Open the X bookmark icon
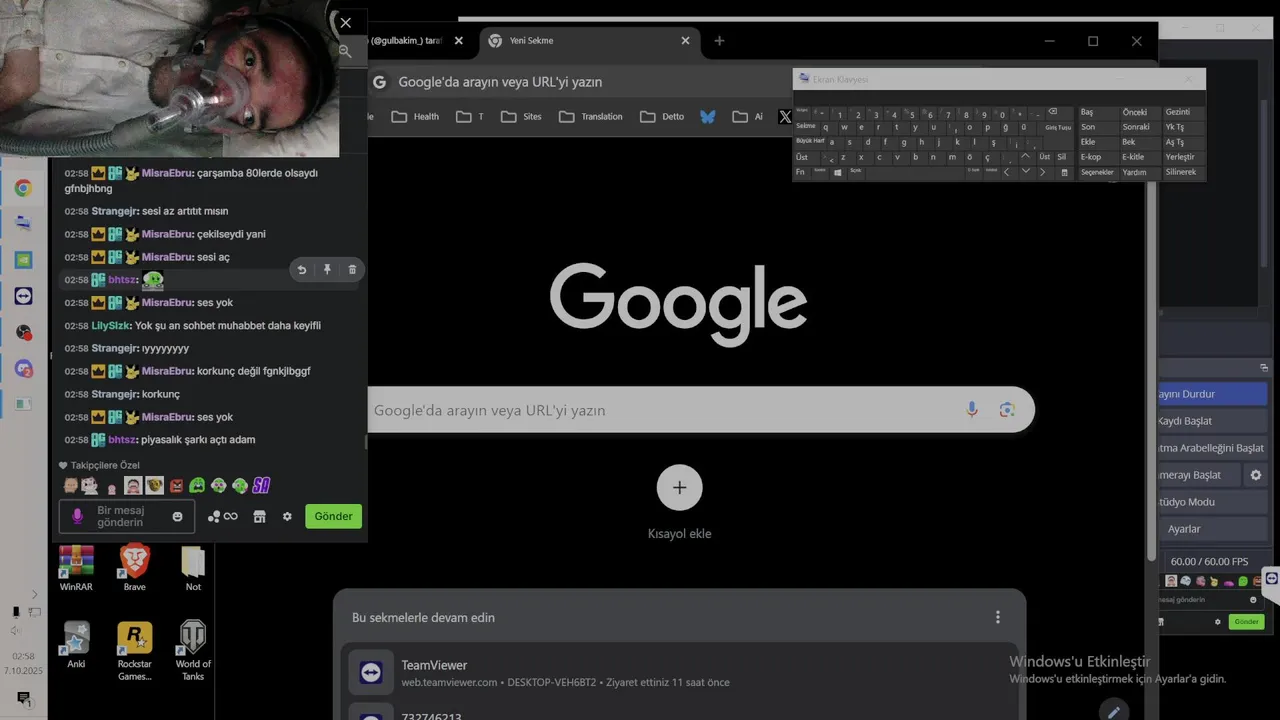The height and width of the screenshot is (720, 1280). 785,117
